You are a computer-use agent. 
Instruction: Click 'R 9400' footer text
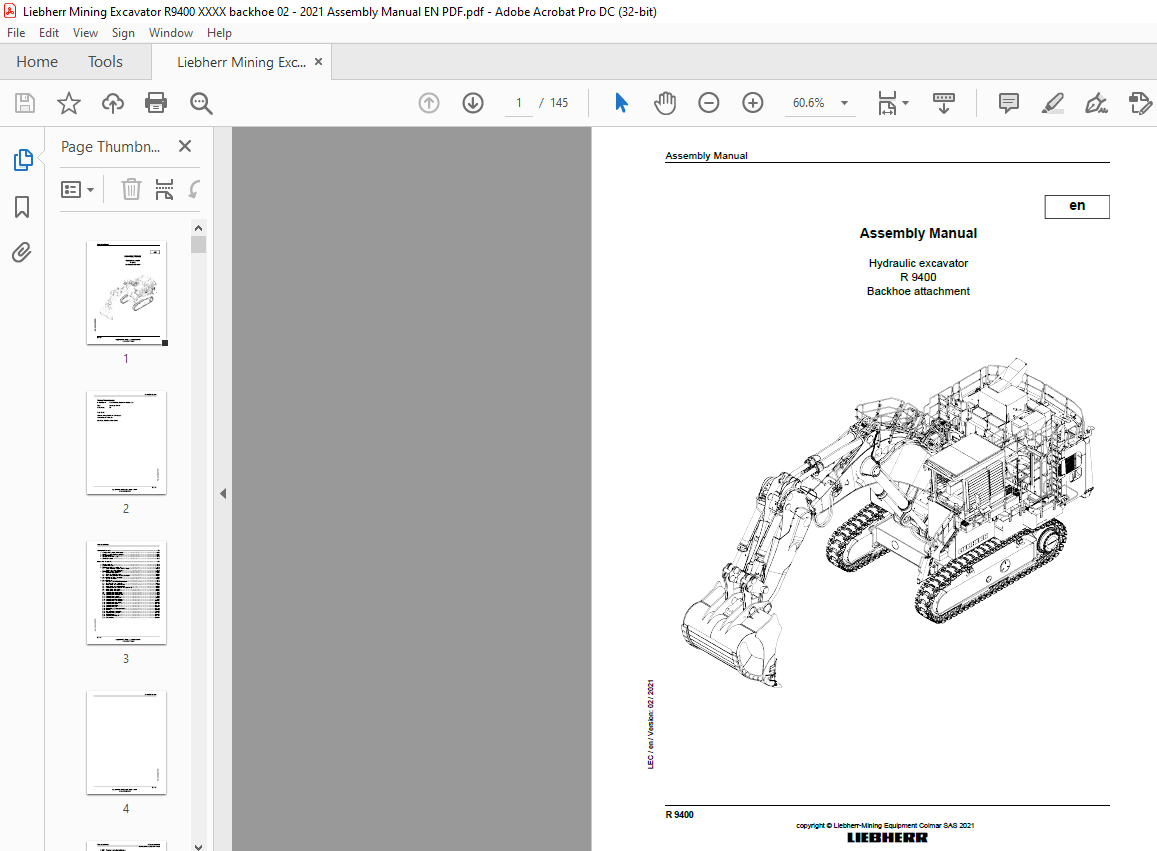pyautogui.click(x=679, y=815)
